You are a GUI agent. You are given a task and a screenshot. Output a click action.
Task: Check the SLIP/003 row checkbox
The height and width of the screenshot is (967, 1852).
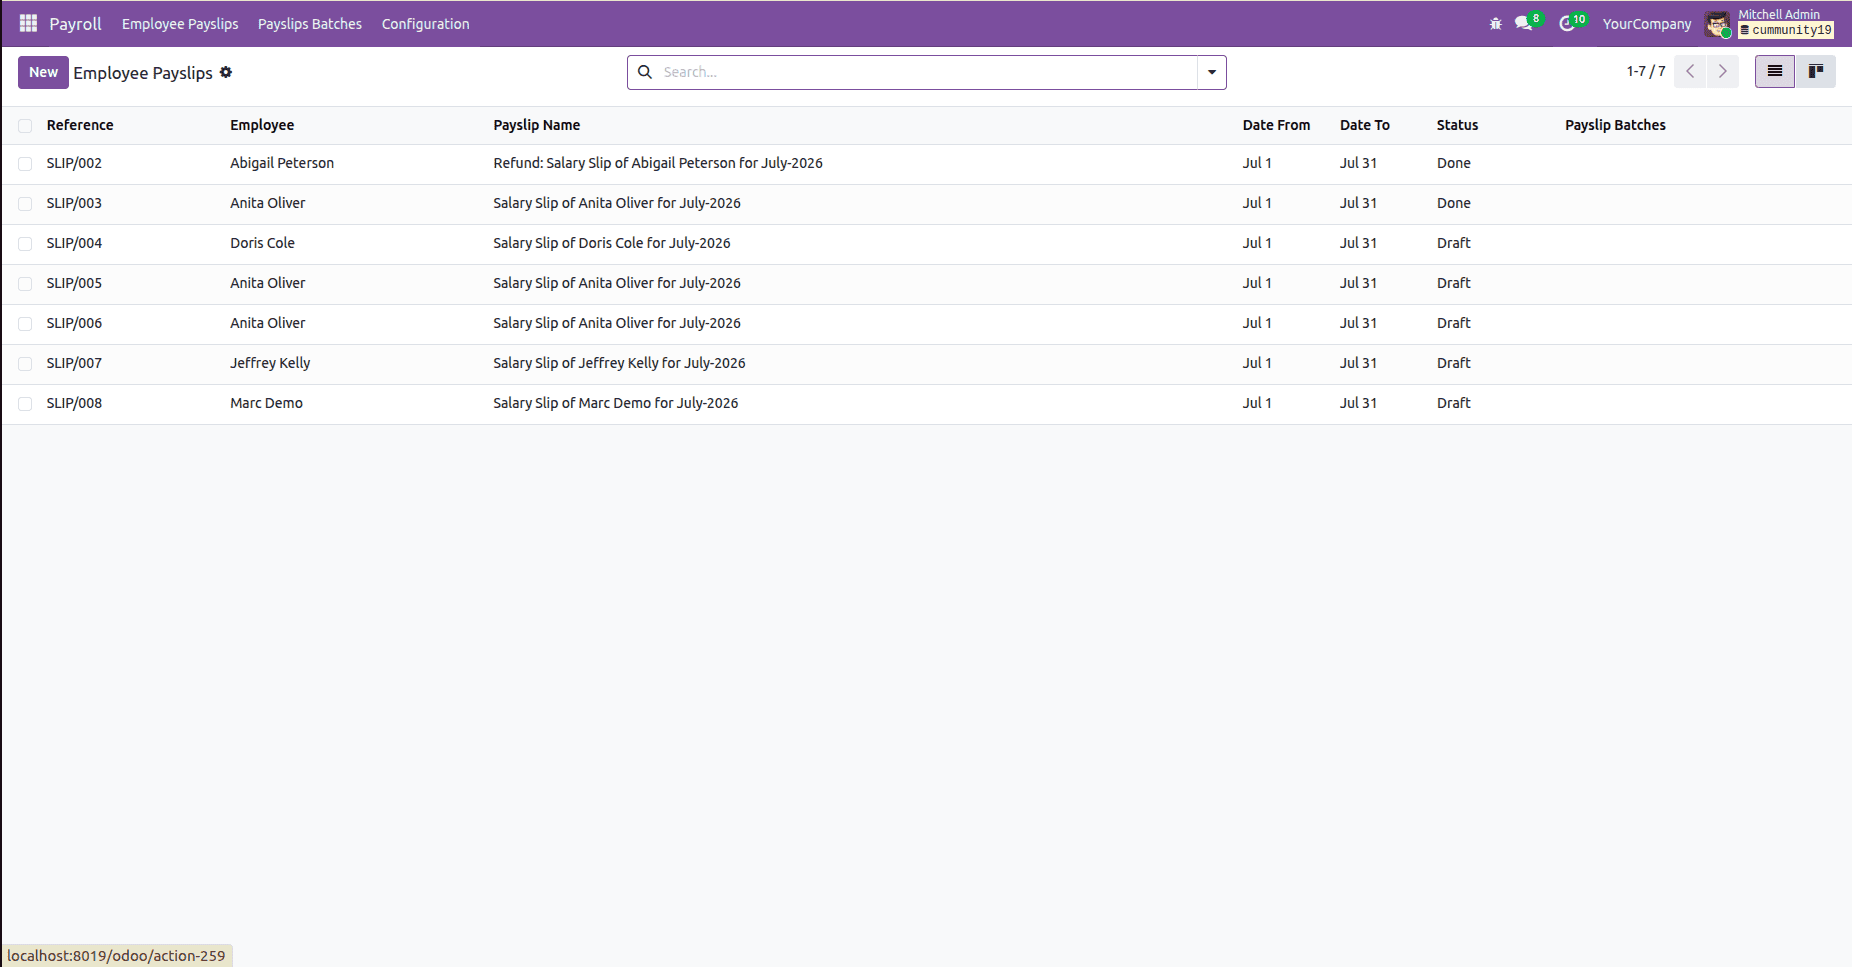pos(25,204)
